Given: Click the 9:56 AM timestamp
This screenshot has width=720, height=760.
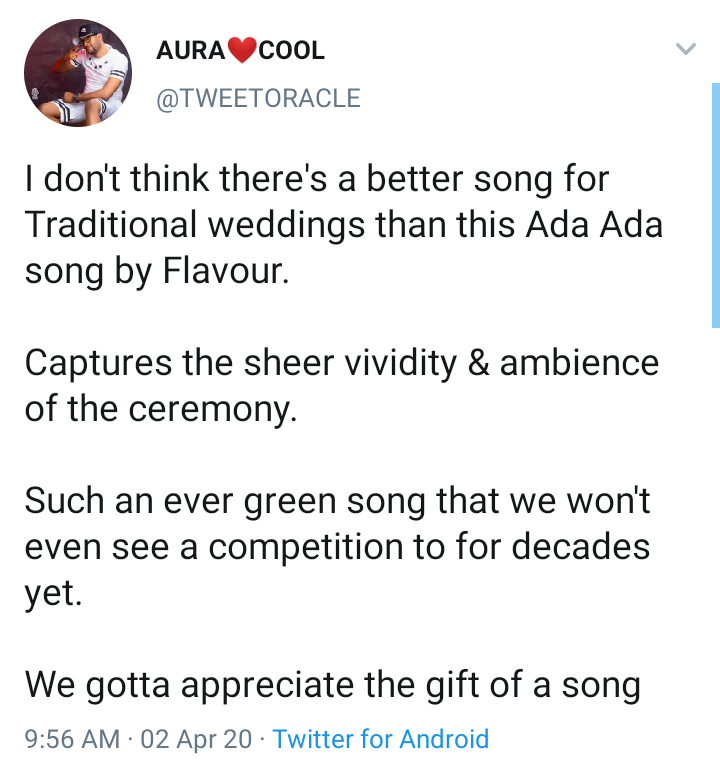Looking at the screenshot, I should pyautogui.click(x=72, y=739).
